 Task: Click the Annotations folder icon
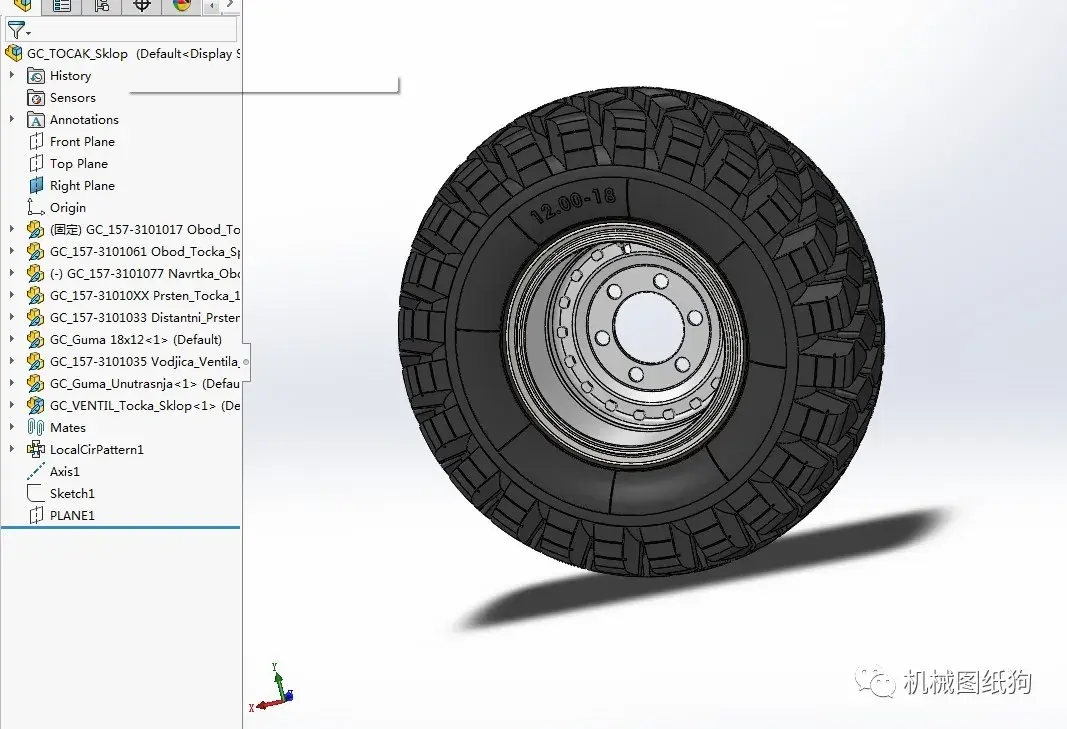tap(35, 120)
